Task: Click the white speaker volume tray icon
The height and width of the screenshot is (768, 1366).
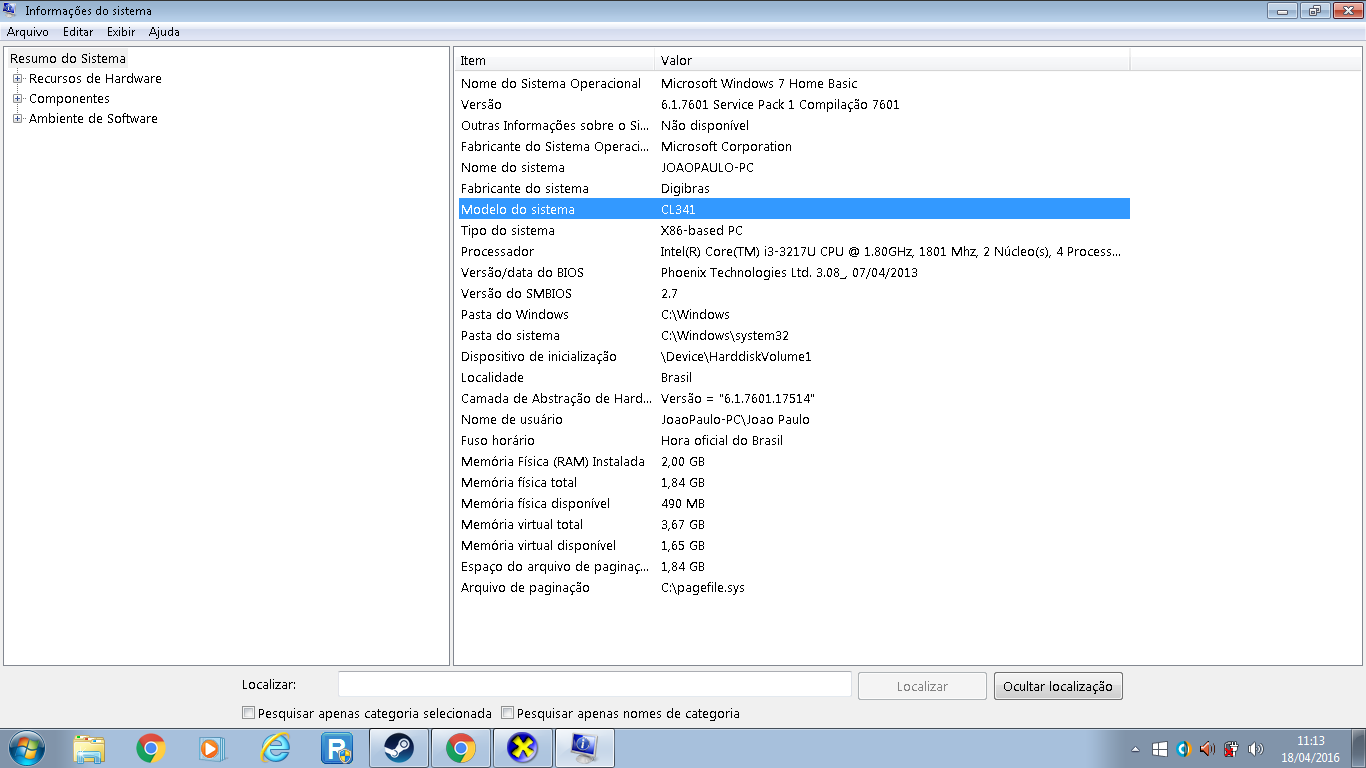Action: [x=1256, y=748]
